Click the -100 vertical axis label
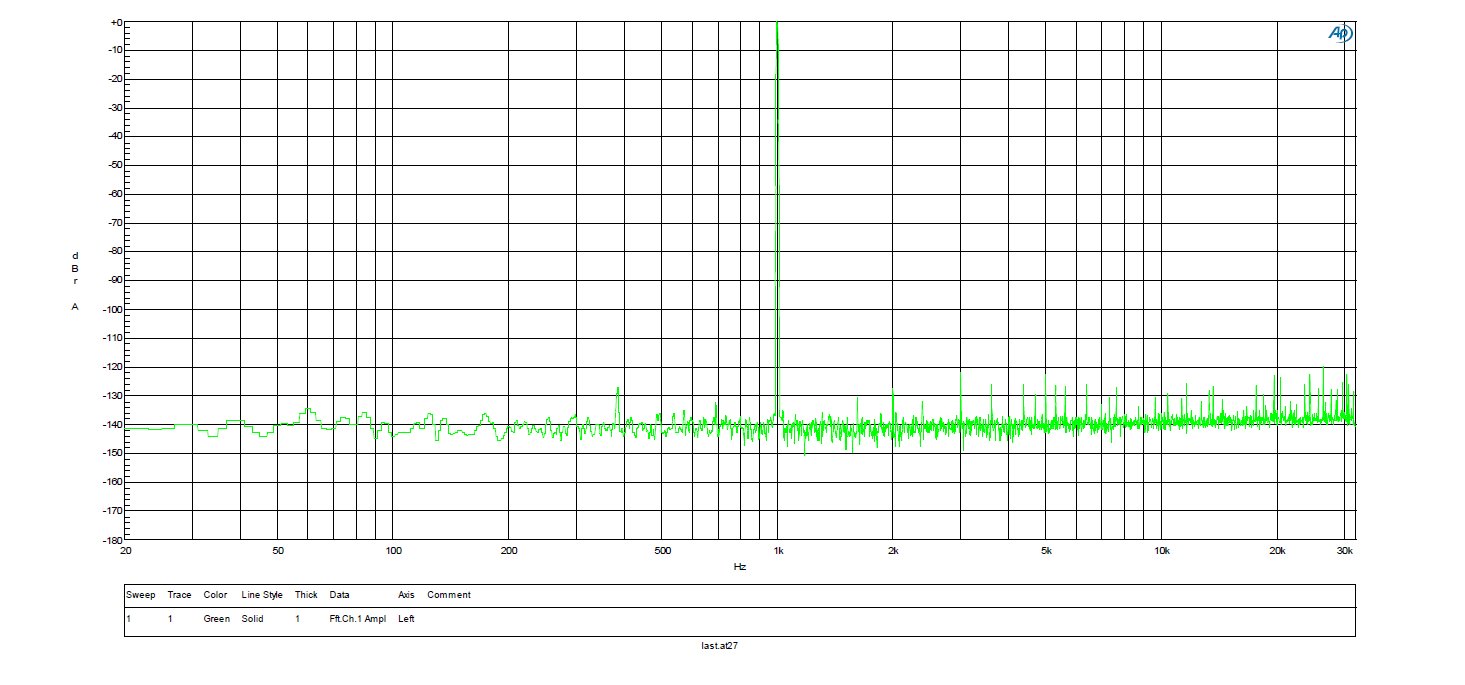This screenshot has height=685, width=1465. 112,309
